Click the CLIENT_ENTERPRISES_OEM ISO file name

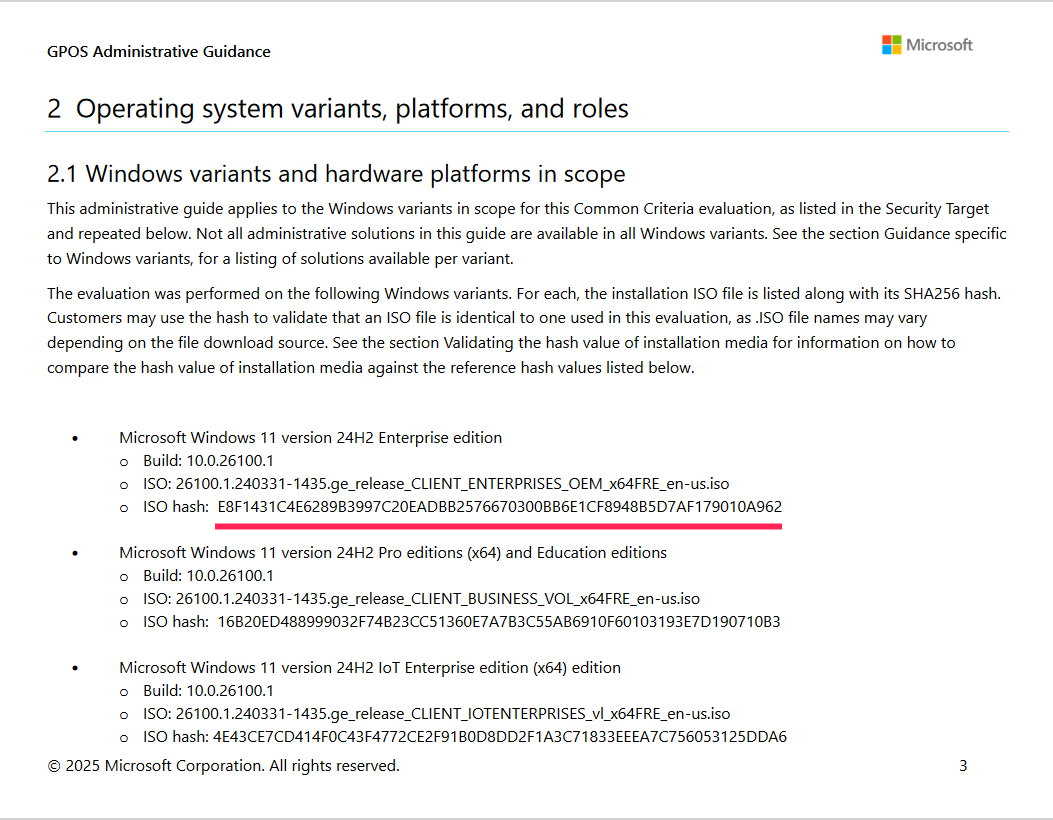point(452,484)
